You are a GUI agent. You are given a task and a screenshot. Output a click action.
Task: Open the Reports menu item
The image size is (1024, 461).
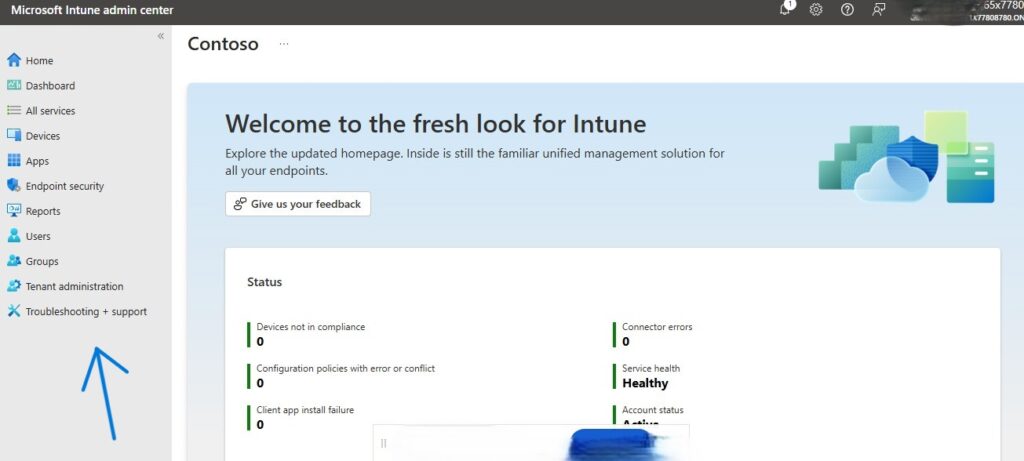coord(43,211)
